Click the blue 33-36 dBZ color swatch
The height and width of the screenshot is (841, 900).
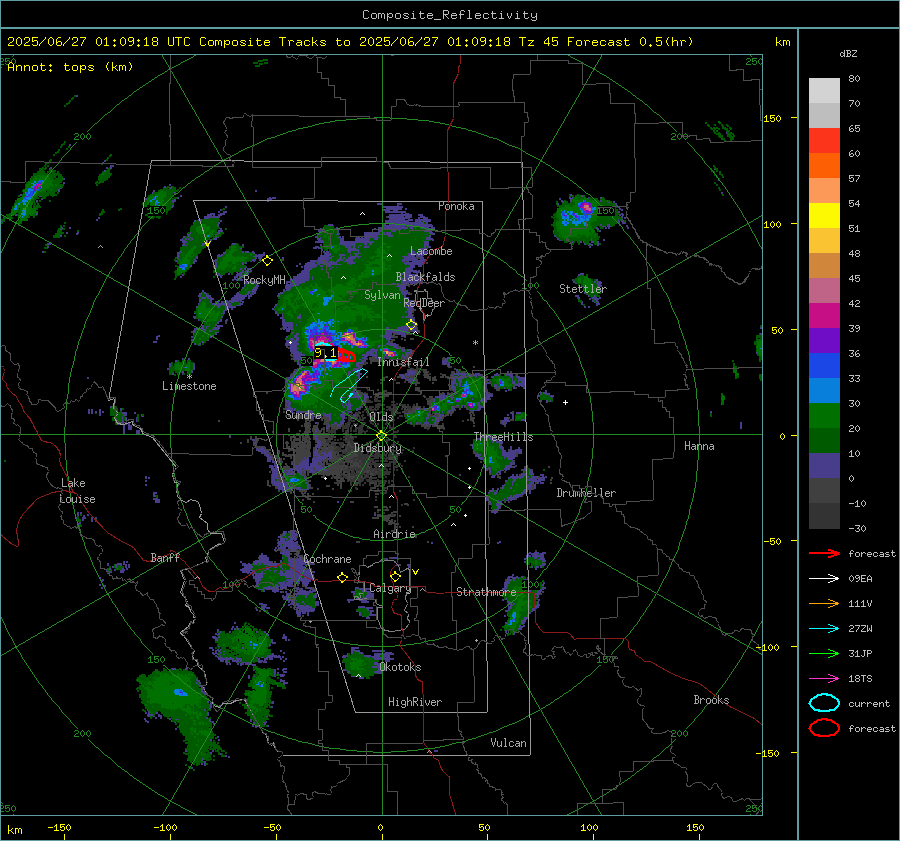(x=824, y=366)
